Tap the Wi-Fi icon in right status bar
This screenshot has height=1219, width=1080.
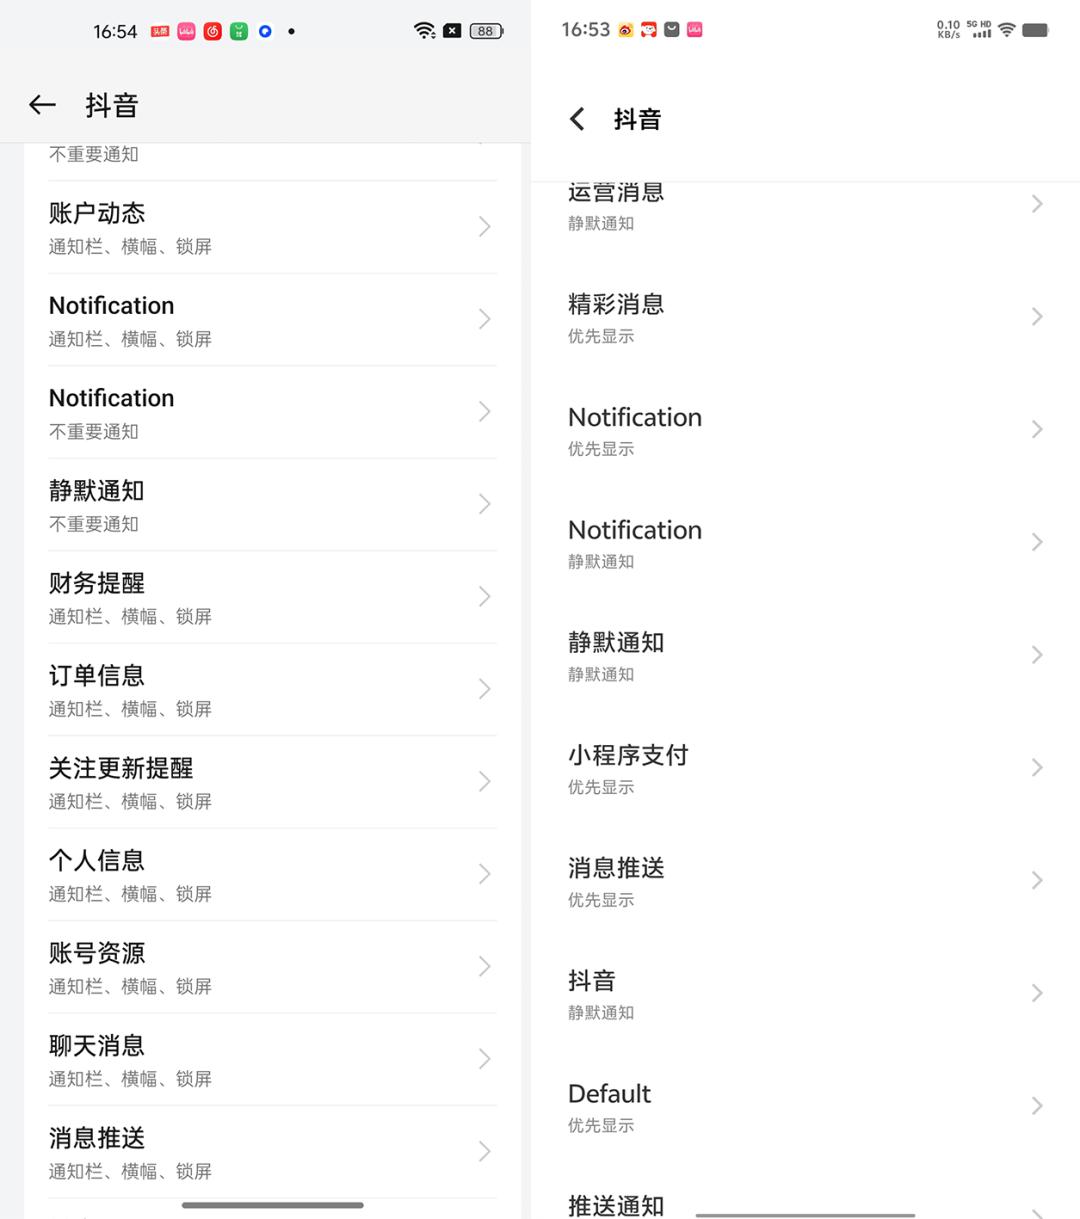(1007, 30)
